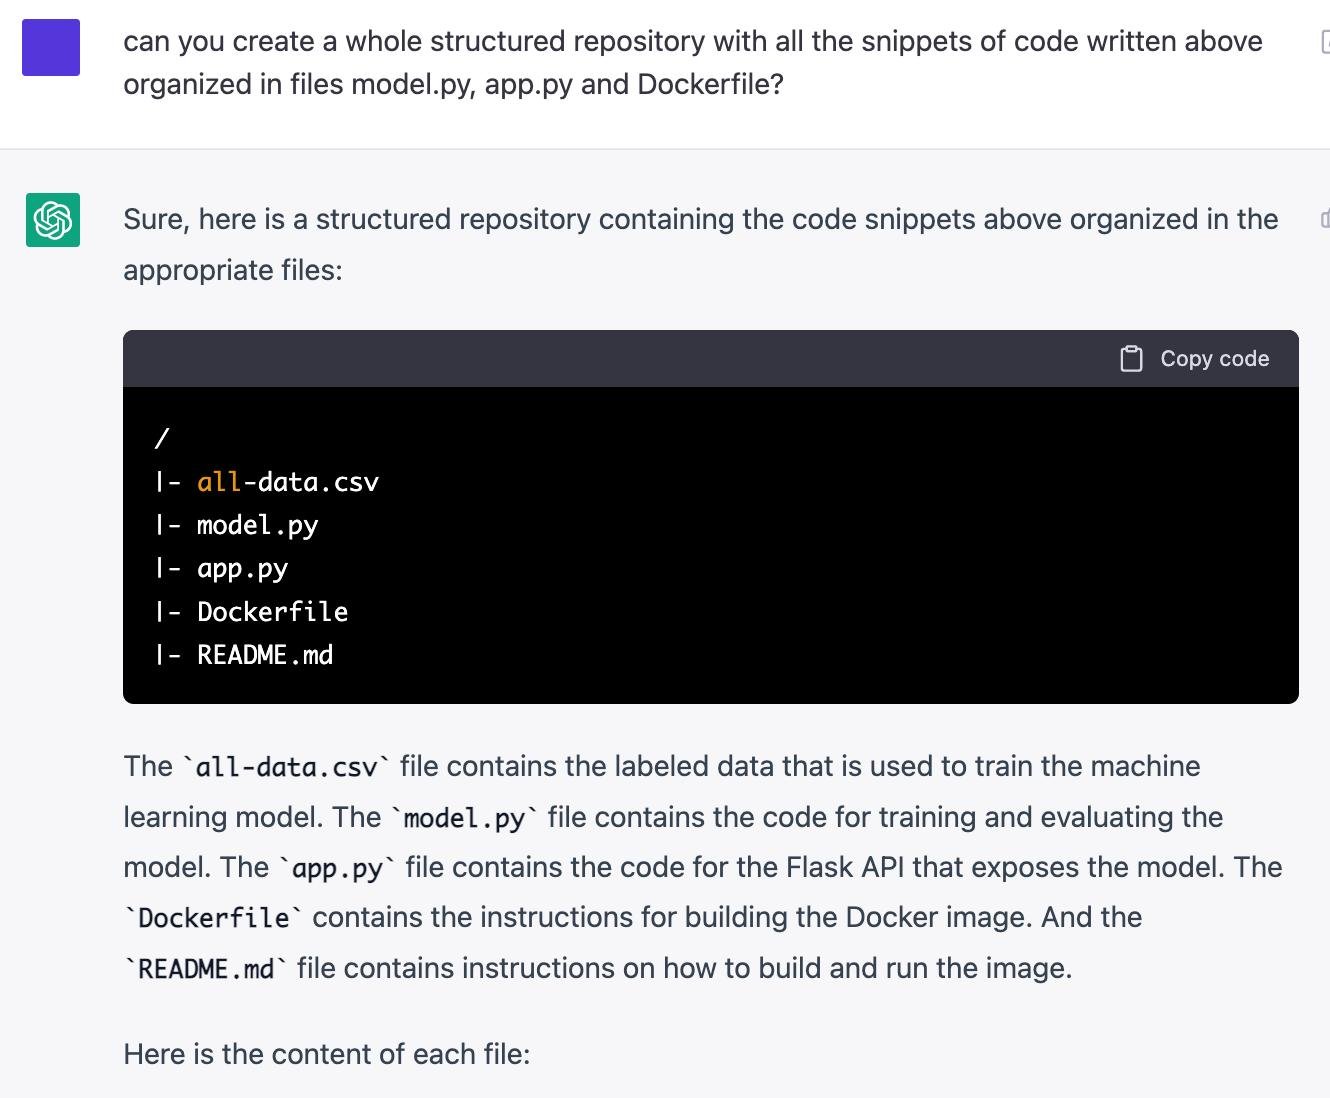
Task: Click the user's prompt about structured repository
Action: 692,62
